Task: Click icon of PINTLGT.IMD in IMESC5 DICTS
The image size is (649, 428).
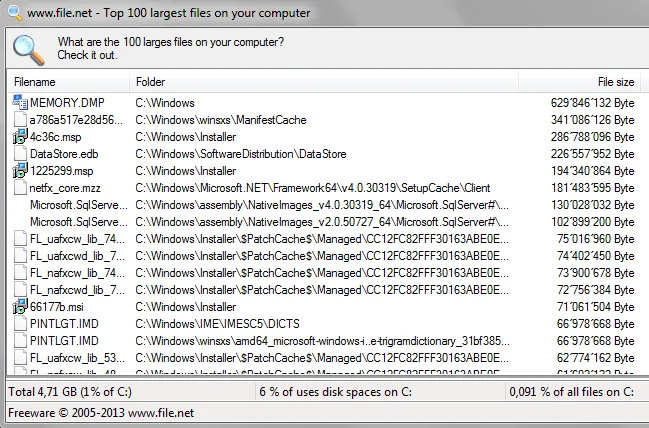Action: click(20, 323)
